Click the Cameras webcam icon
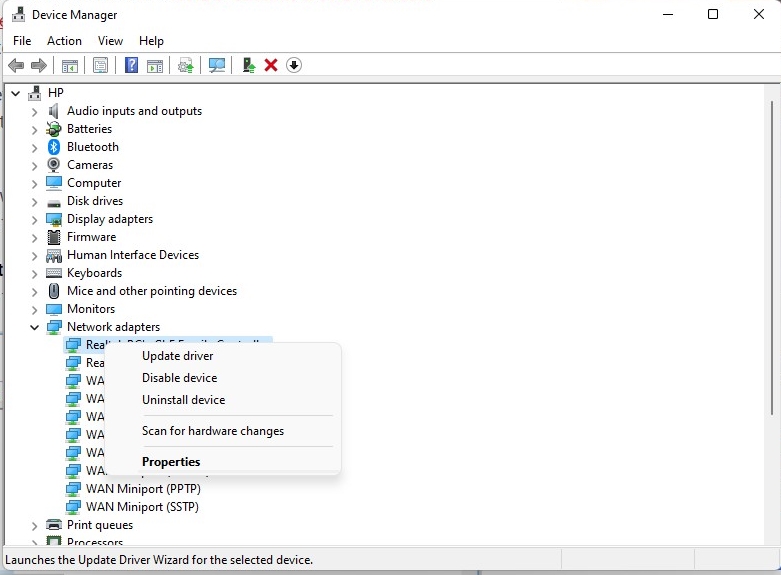781x575 pixels. (x=54, y=165)
